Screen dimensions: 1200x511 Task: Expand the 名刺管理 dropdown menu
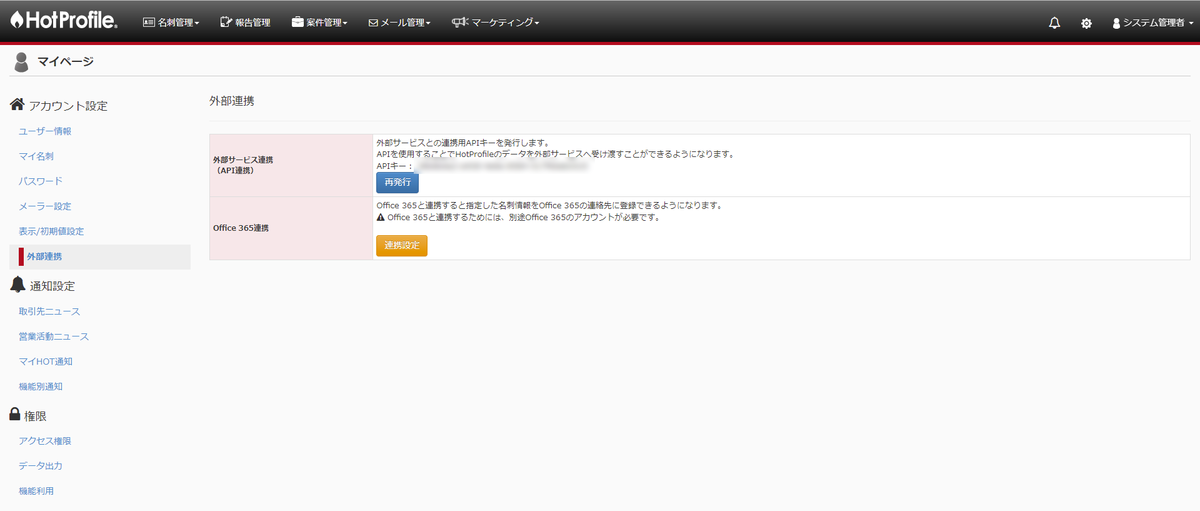[171, 22]
